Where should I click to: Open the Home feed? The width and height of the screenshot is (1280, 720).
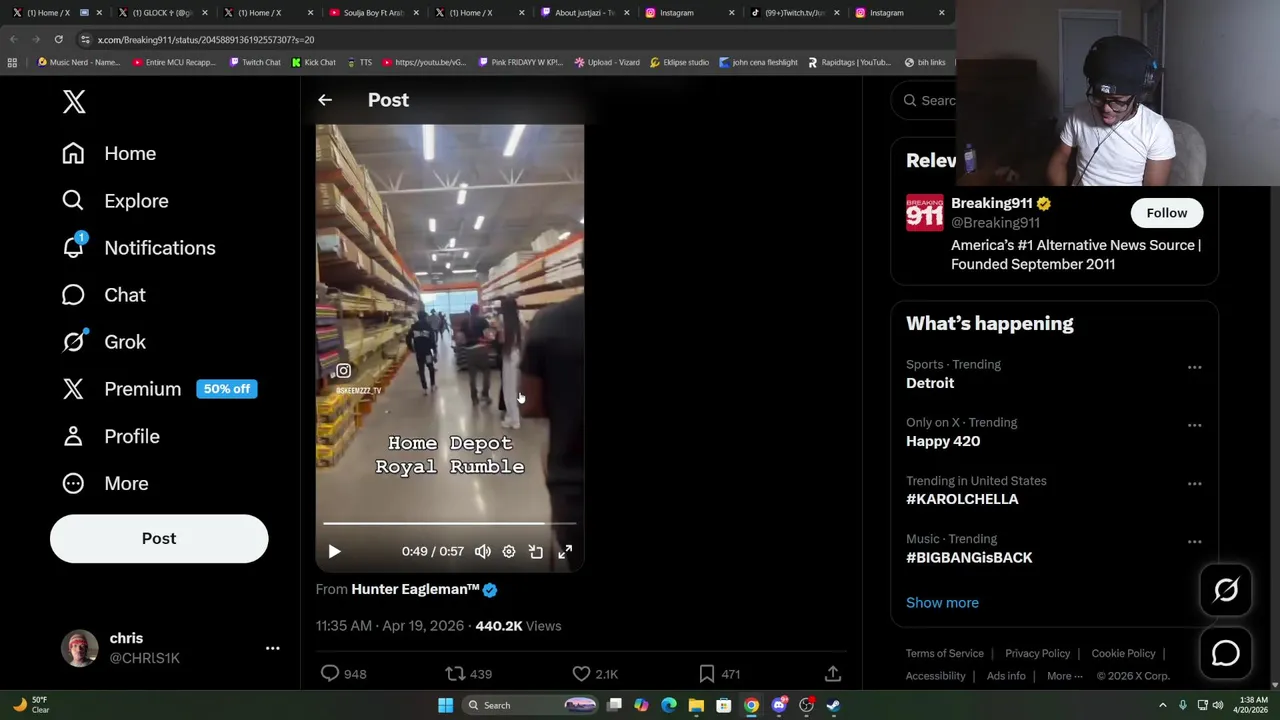pos(109,153)
